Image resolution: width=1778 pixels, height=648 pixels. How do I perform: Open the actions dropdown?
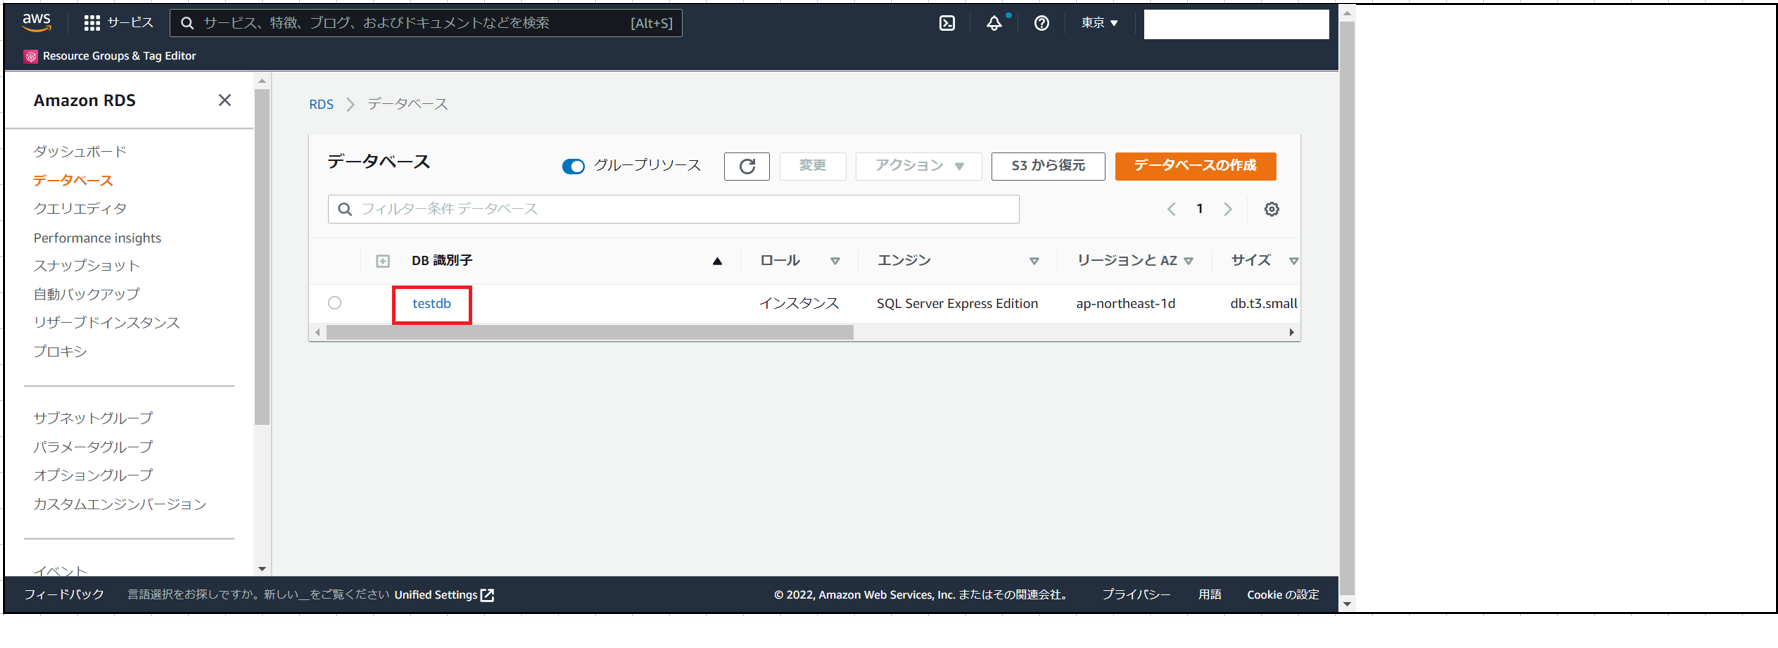point(919,166)
